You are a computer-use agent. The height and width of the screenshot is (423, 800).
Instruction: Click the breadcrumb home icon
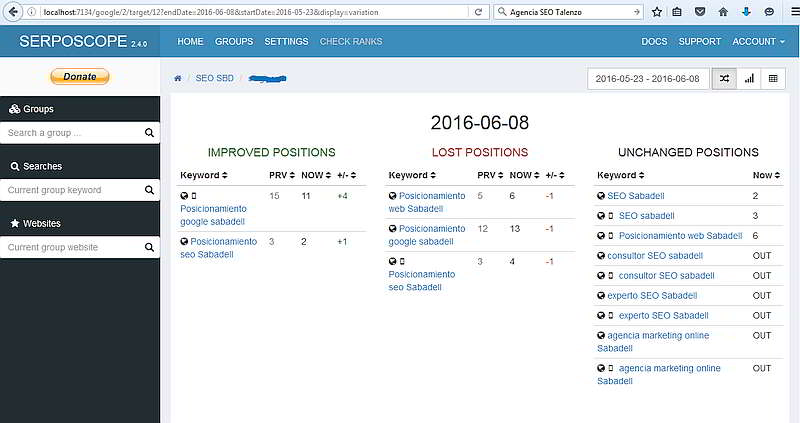click(x=178, y=79)
